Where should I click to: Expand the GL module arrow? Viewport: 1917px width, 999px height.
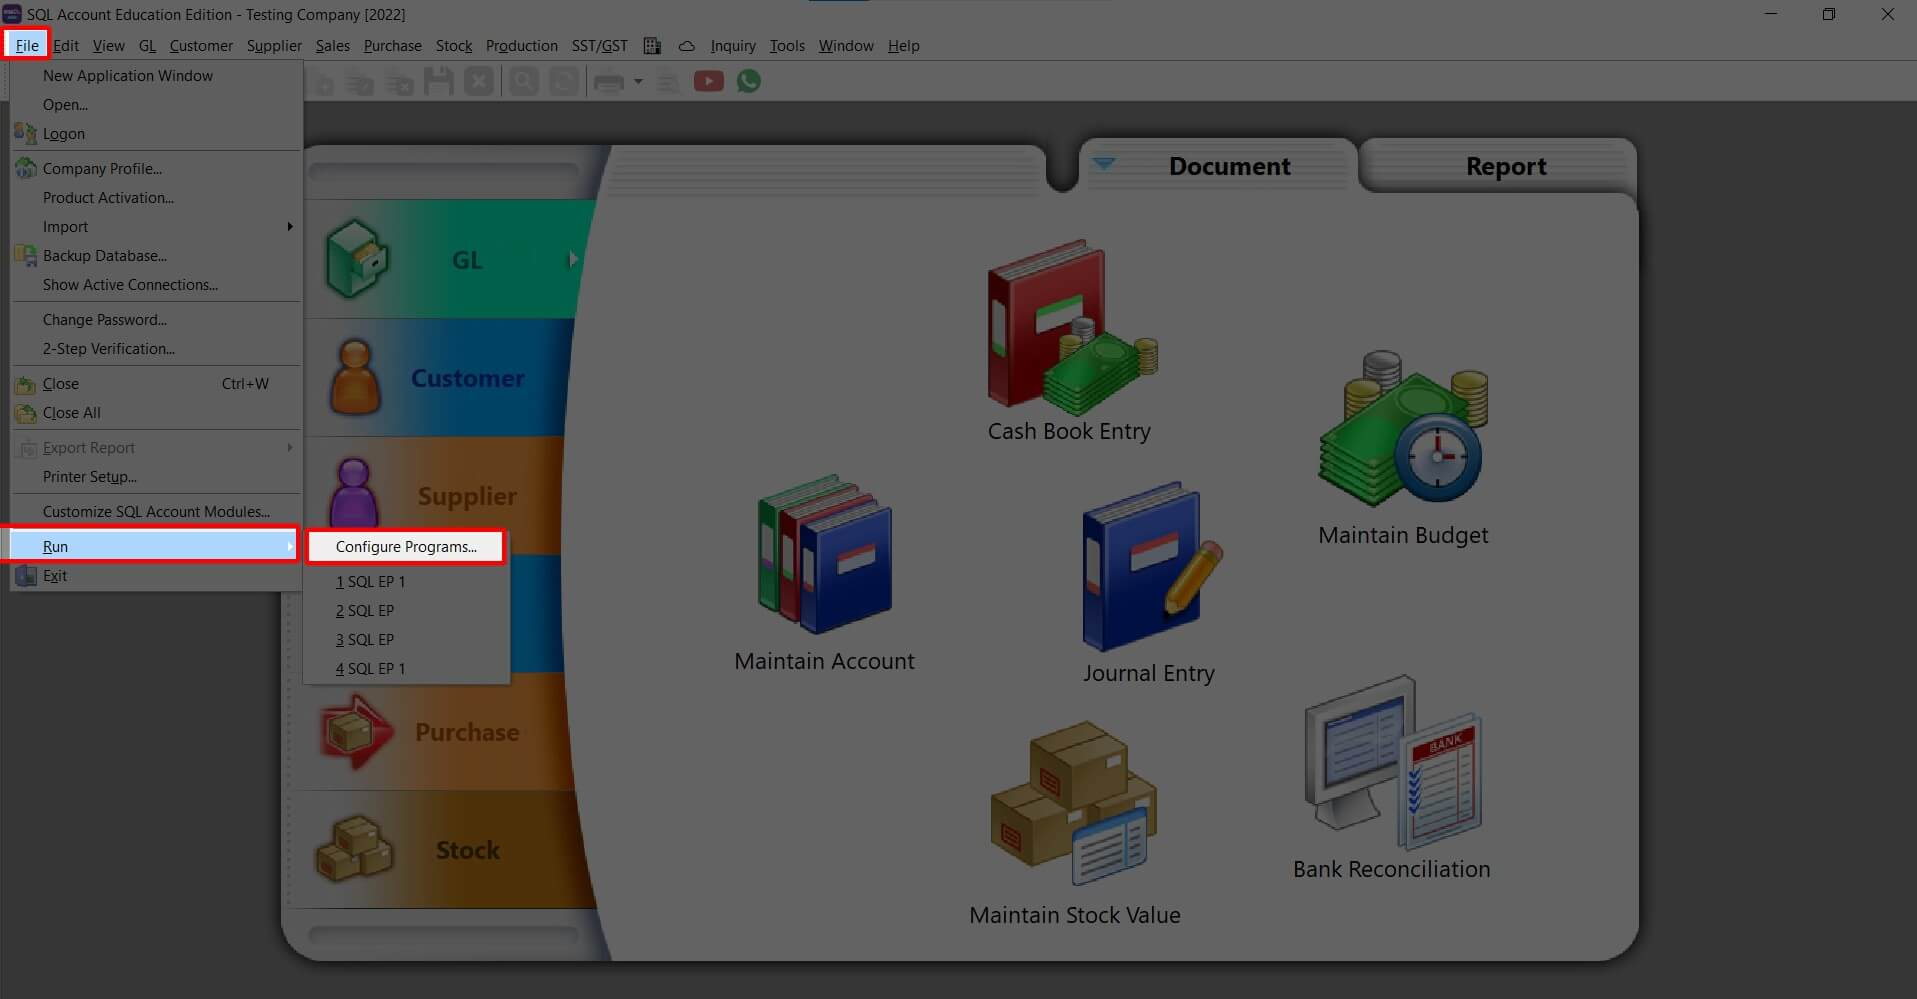[x=573, y=260]
